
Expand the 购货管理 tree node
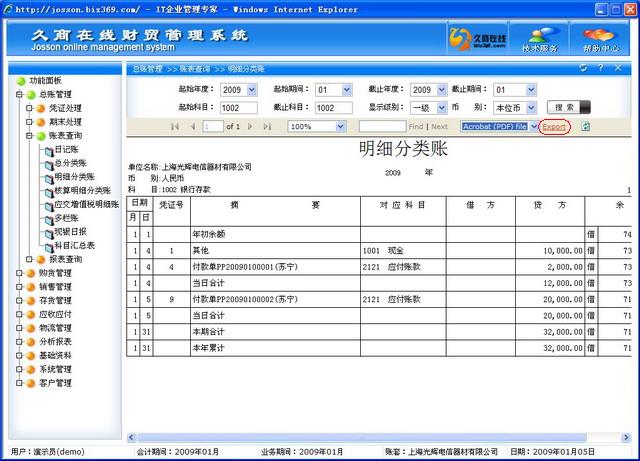point(19,273)
